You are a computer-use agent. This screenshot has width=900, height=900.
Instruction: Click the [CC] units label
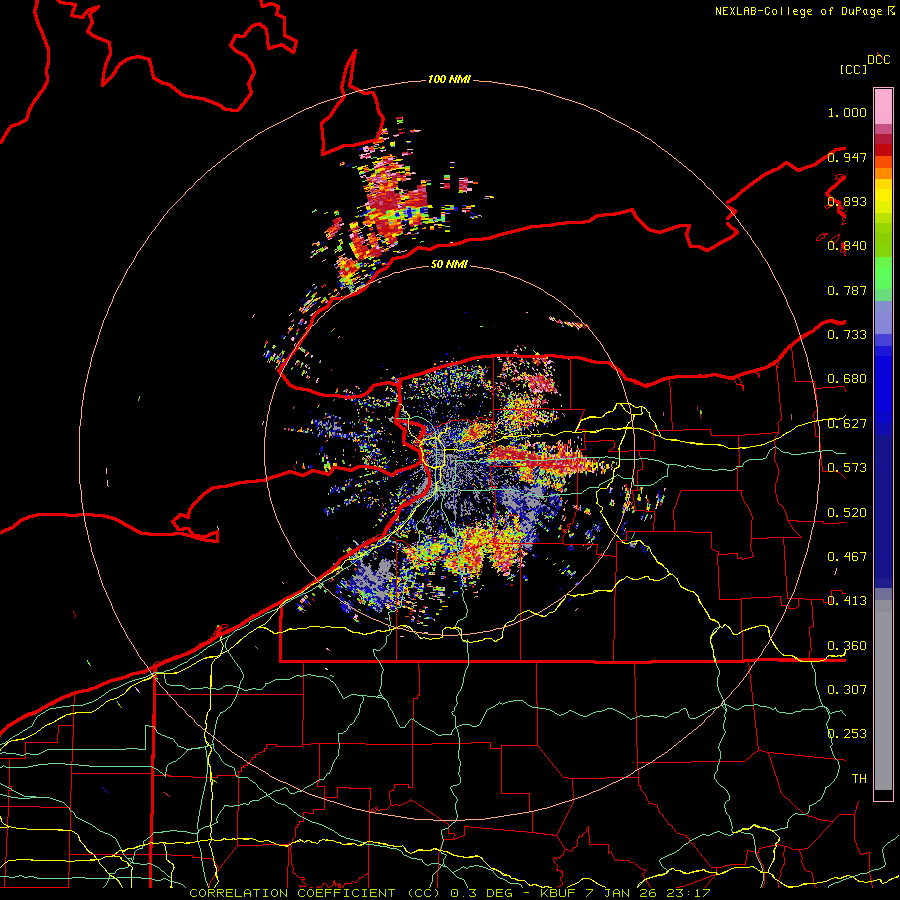coord(853,69)
